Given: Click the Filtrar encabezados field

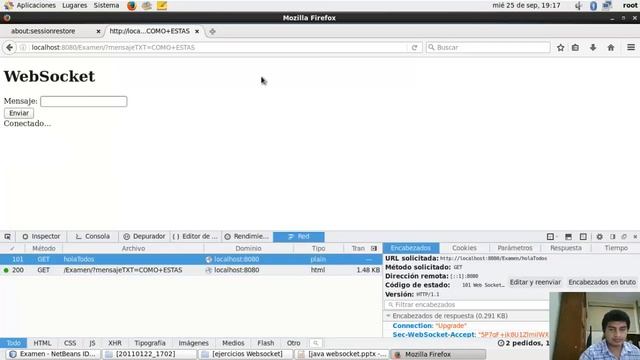Looking at the screenshot, I should tap(467, 304).
